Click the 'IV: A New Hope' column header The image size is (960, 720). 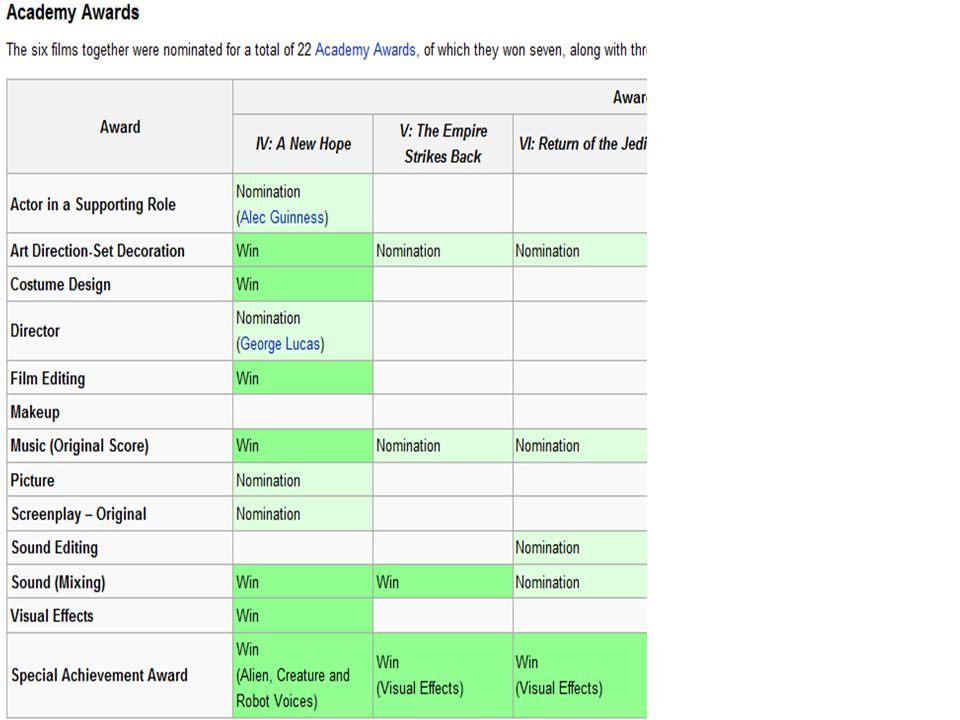303,144
